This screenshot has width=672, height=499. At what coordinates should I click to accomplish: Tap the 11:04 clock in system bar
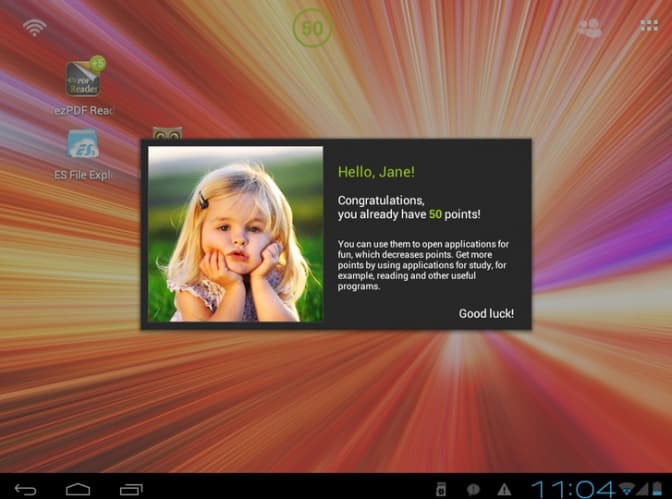click(573, 489)
